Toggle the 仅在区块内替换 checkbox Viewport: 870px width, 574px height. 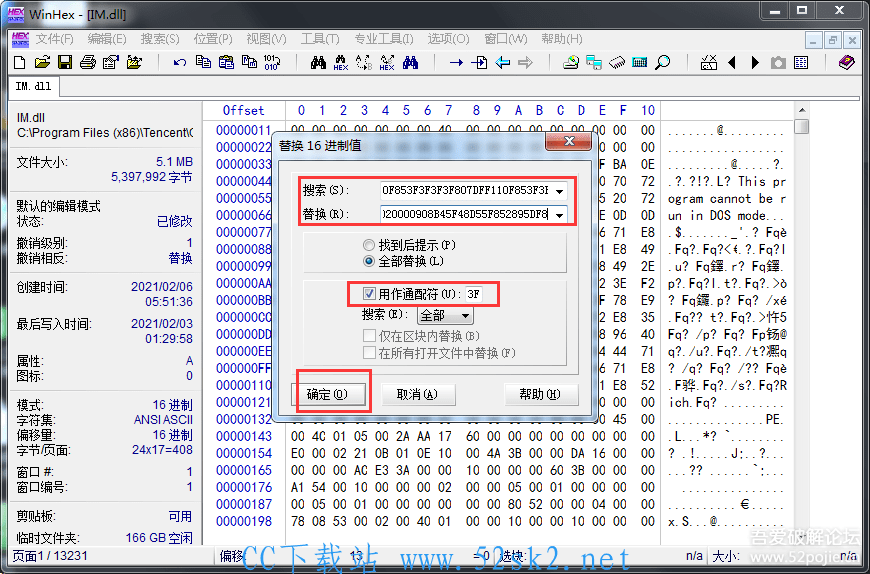pyautogui.click(x=369, y=336)
